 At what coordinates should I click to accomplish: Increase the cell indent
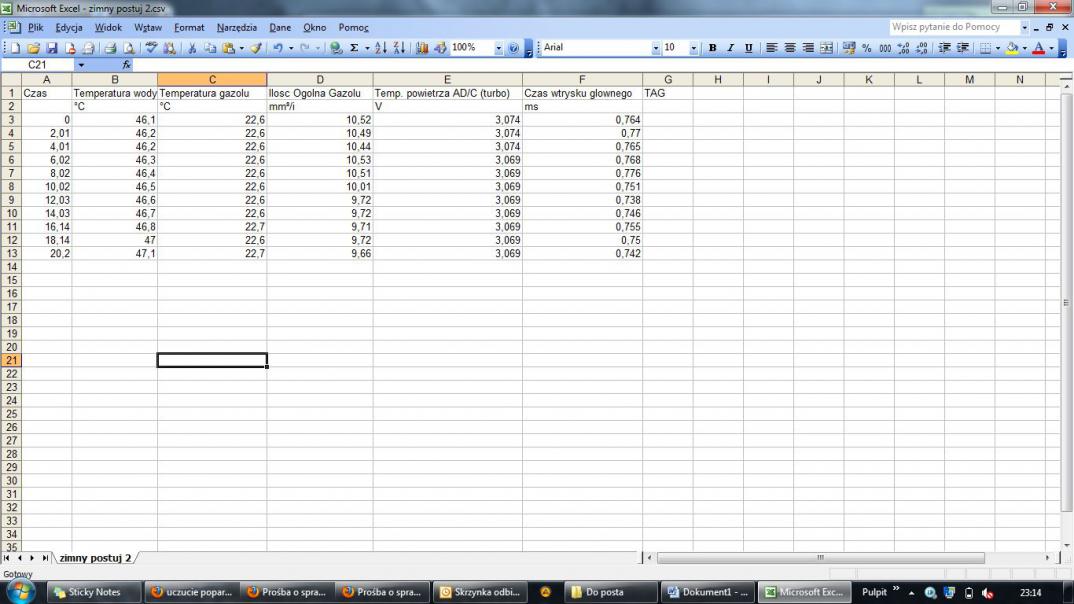point(963,48)
